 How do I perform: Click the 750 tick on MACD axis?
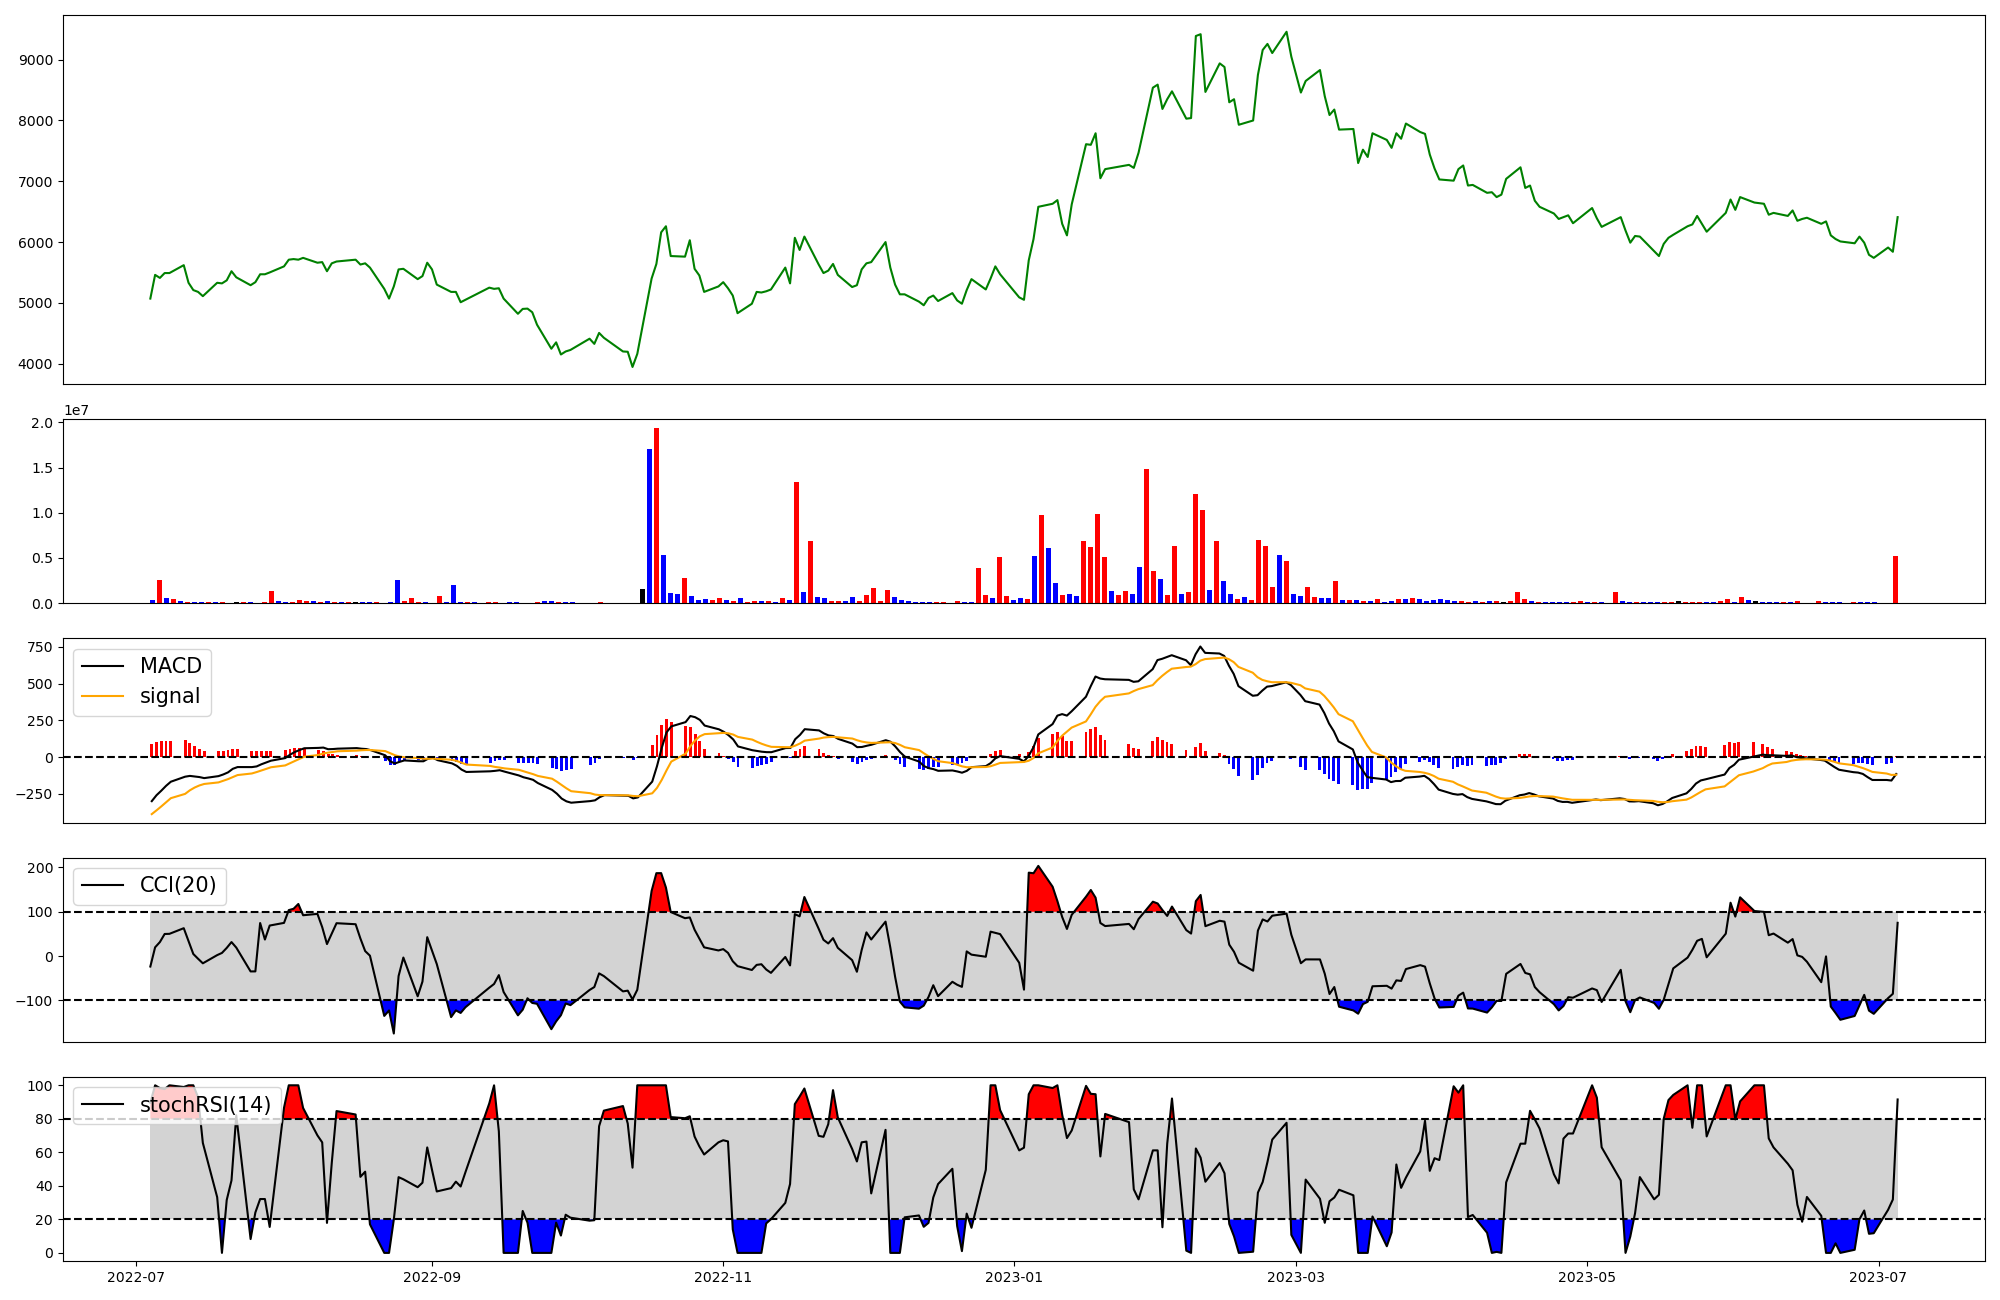40,647
